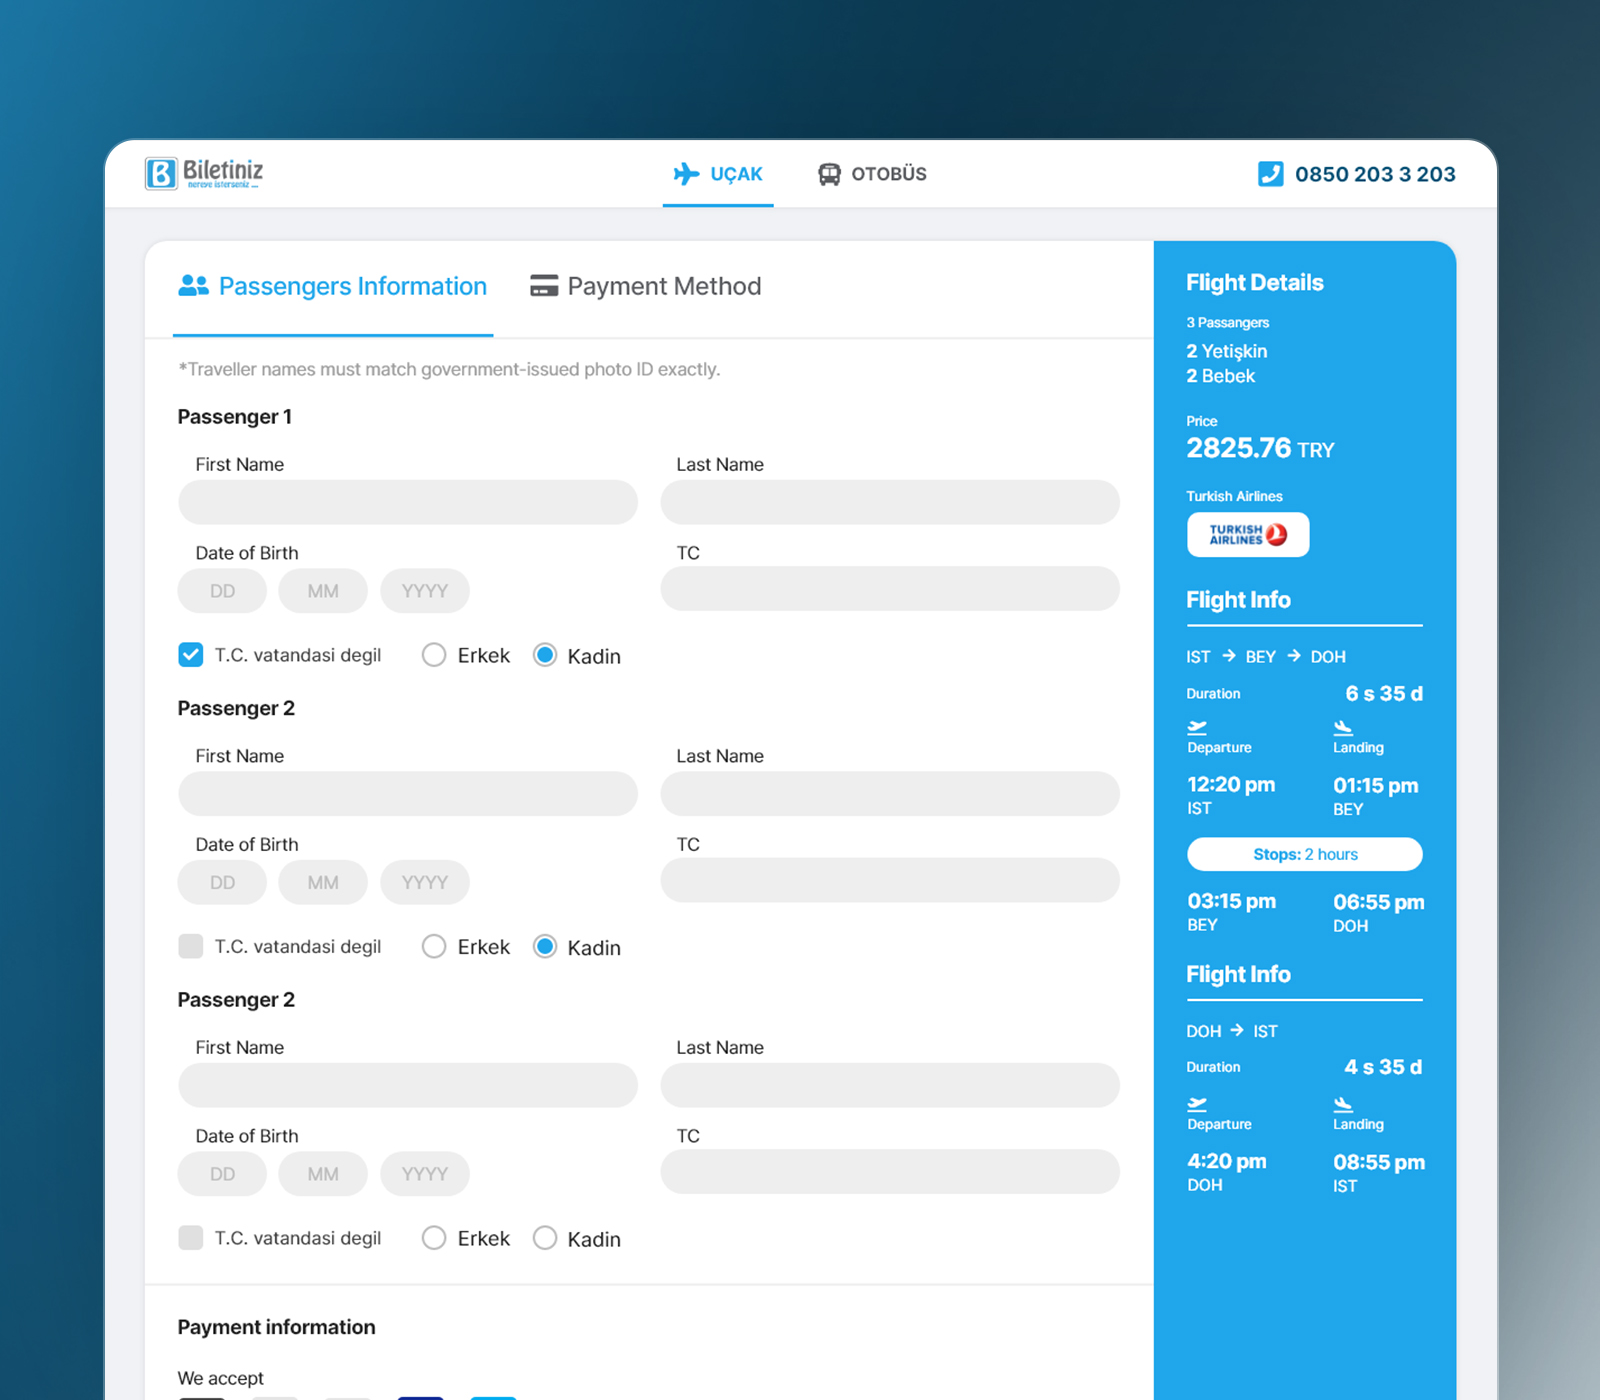The width and height of the screenshot is (1600, 1400).
Task: Focus second passenger Last Name field
Action: 890,794
